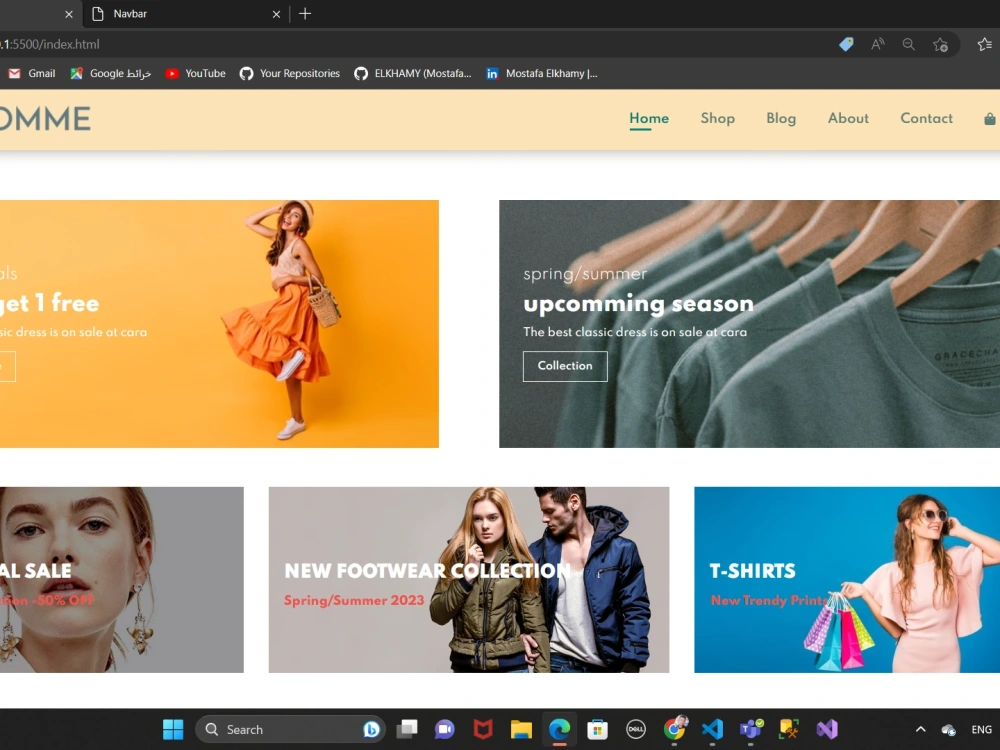1000x750 pixels.
Task: Switch to the Navbar browser tab
Action: pyautogui.click(x=185, y=14)
